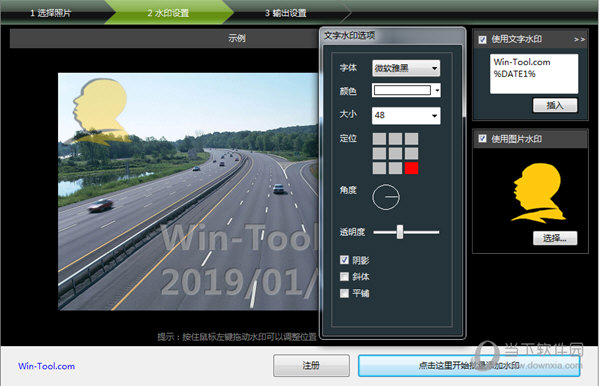
Task: Toggle the 阴影 shadow checkbox
Action: (x=344, y=260)
